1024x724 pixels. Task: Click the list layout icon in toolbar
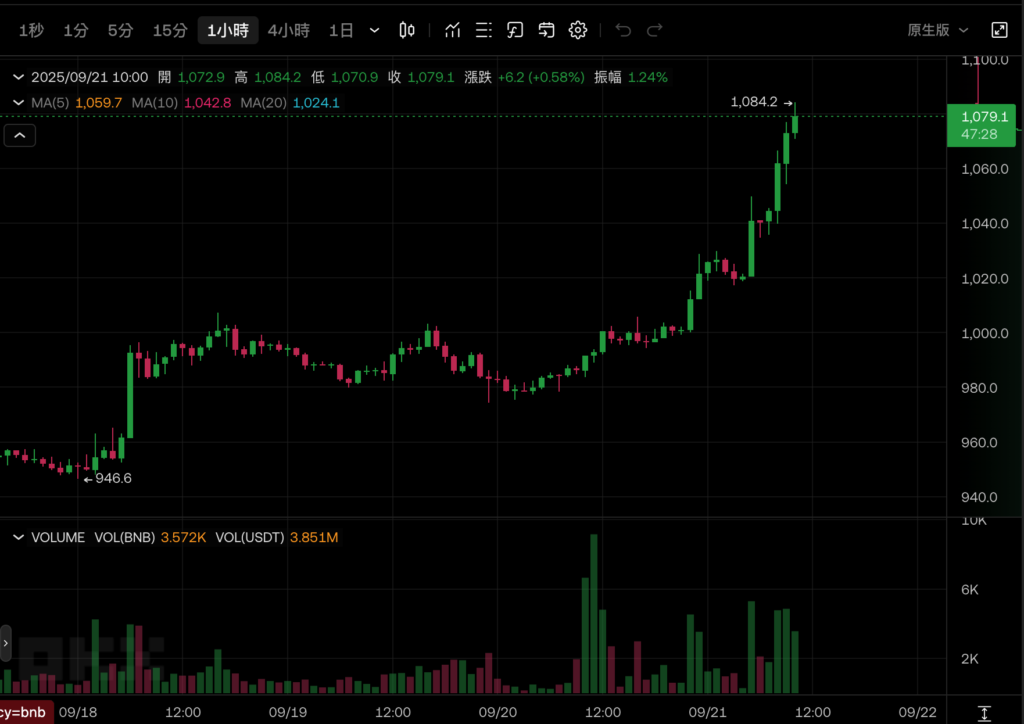coord(484,30)
